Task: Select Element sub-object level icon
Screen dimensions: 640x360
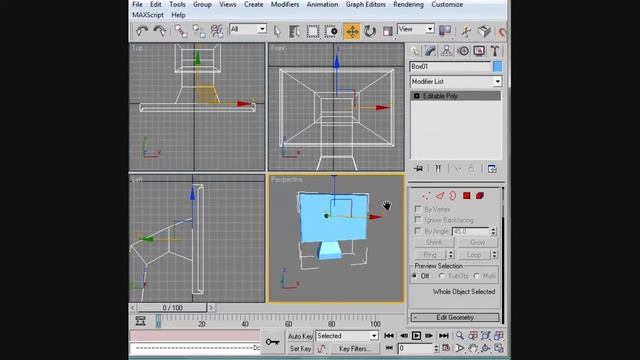Action: coord(480,196)
